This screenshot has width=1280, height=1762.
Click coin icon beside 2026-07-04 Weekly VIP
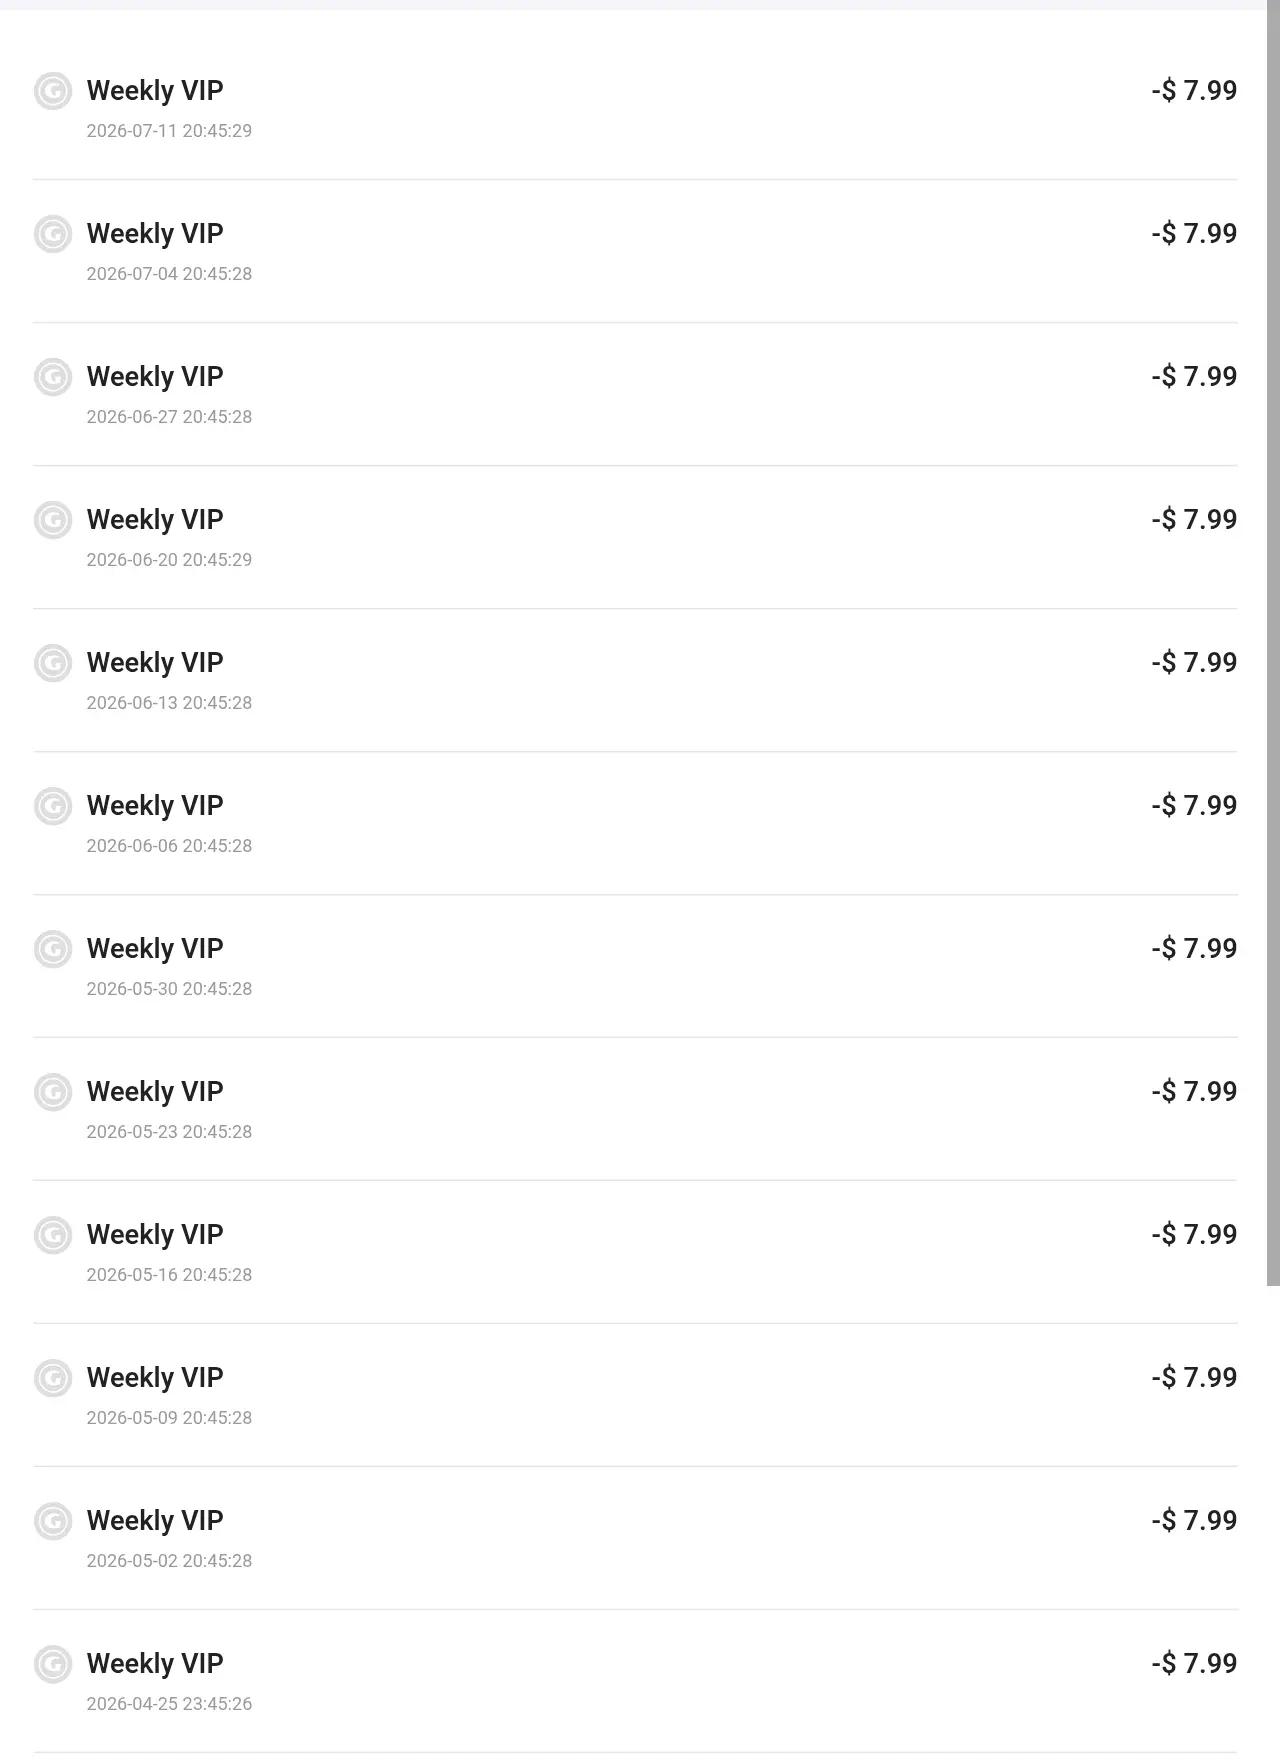pos(53,234)
